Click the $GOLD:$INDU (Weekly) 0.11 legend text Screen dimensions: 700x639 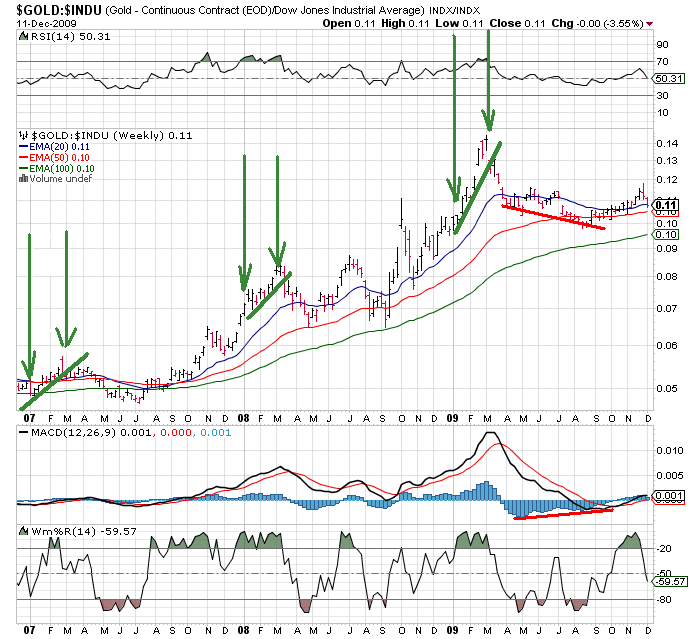tap(112, 135)
